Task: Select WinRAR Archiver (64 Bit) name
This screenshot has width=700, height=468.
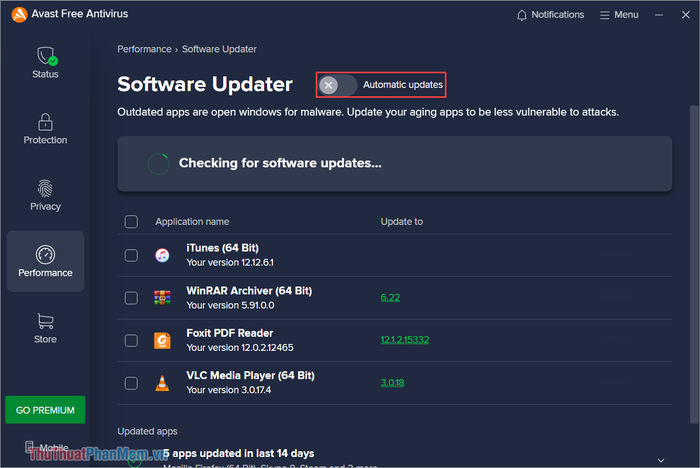Action: [x=249, y=291]
